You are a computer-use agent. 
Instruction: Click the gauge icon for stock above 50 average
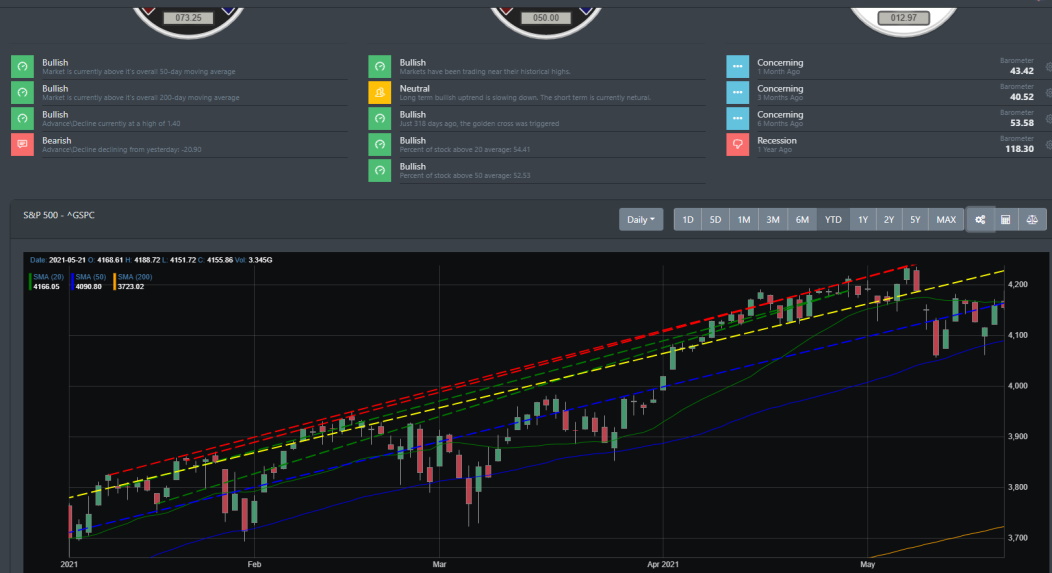(380, 170)
